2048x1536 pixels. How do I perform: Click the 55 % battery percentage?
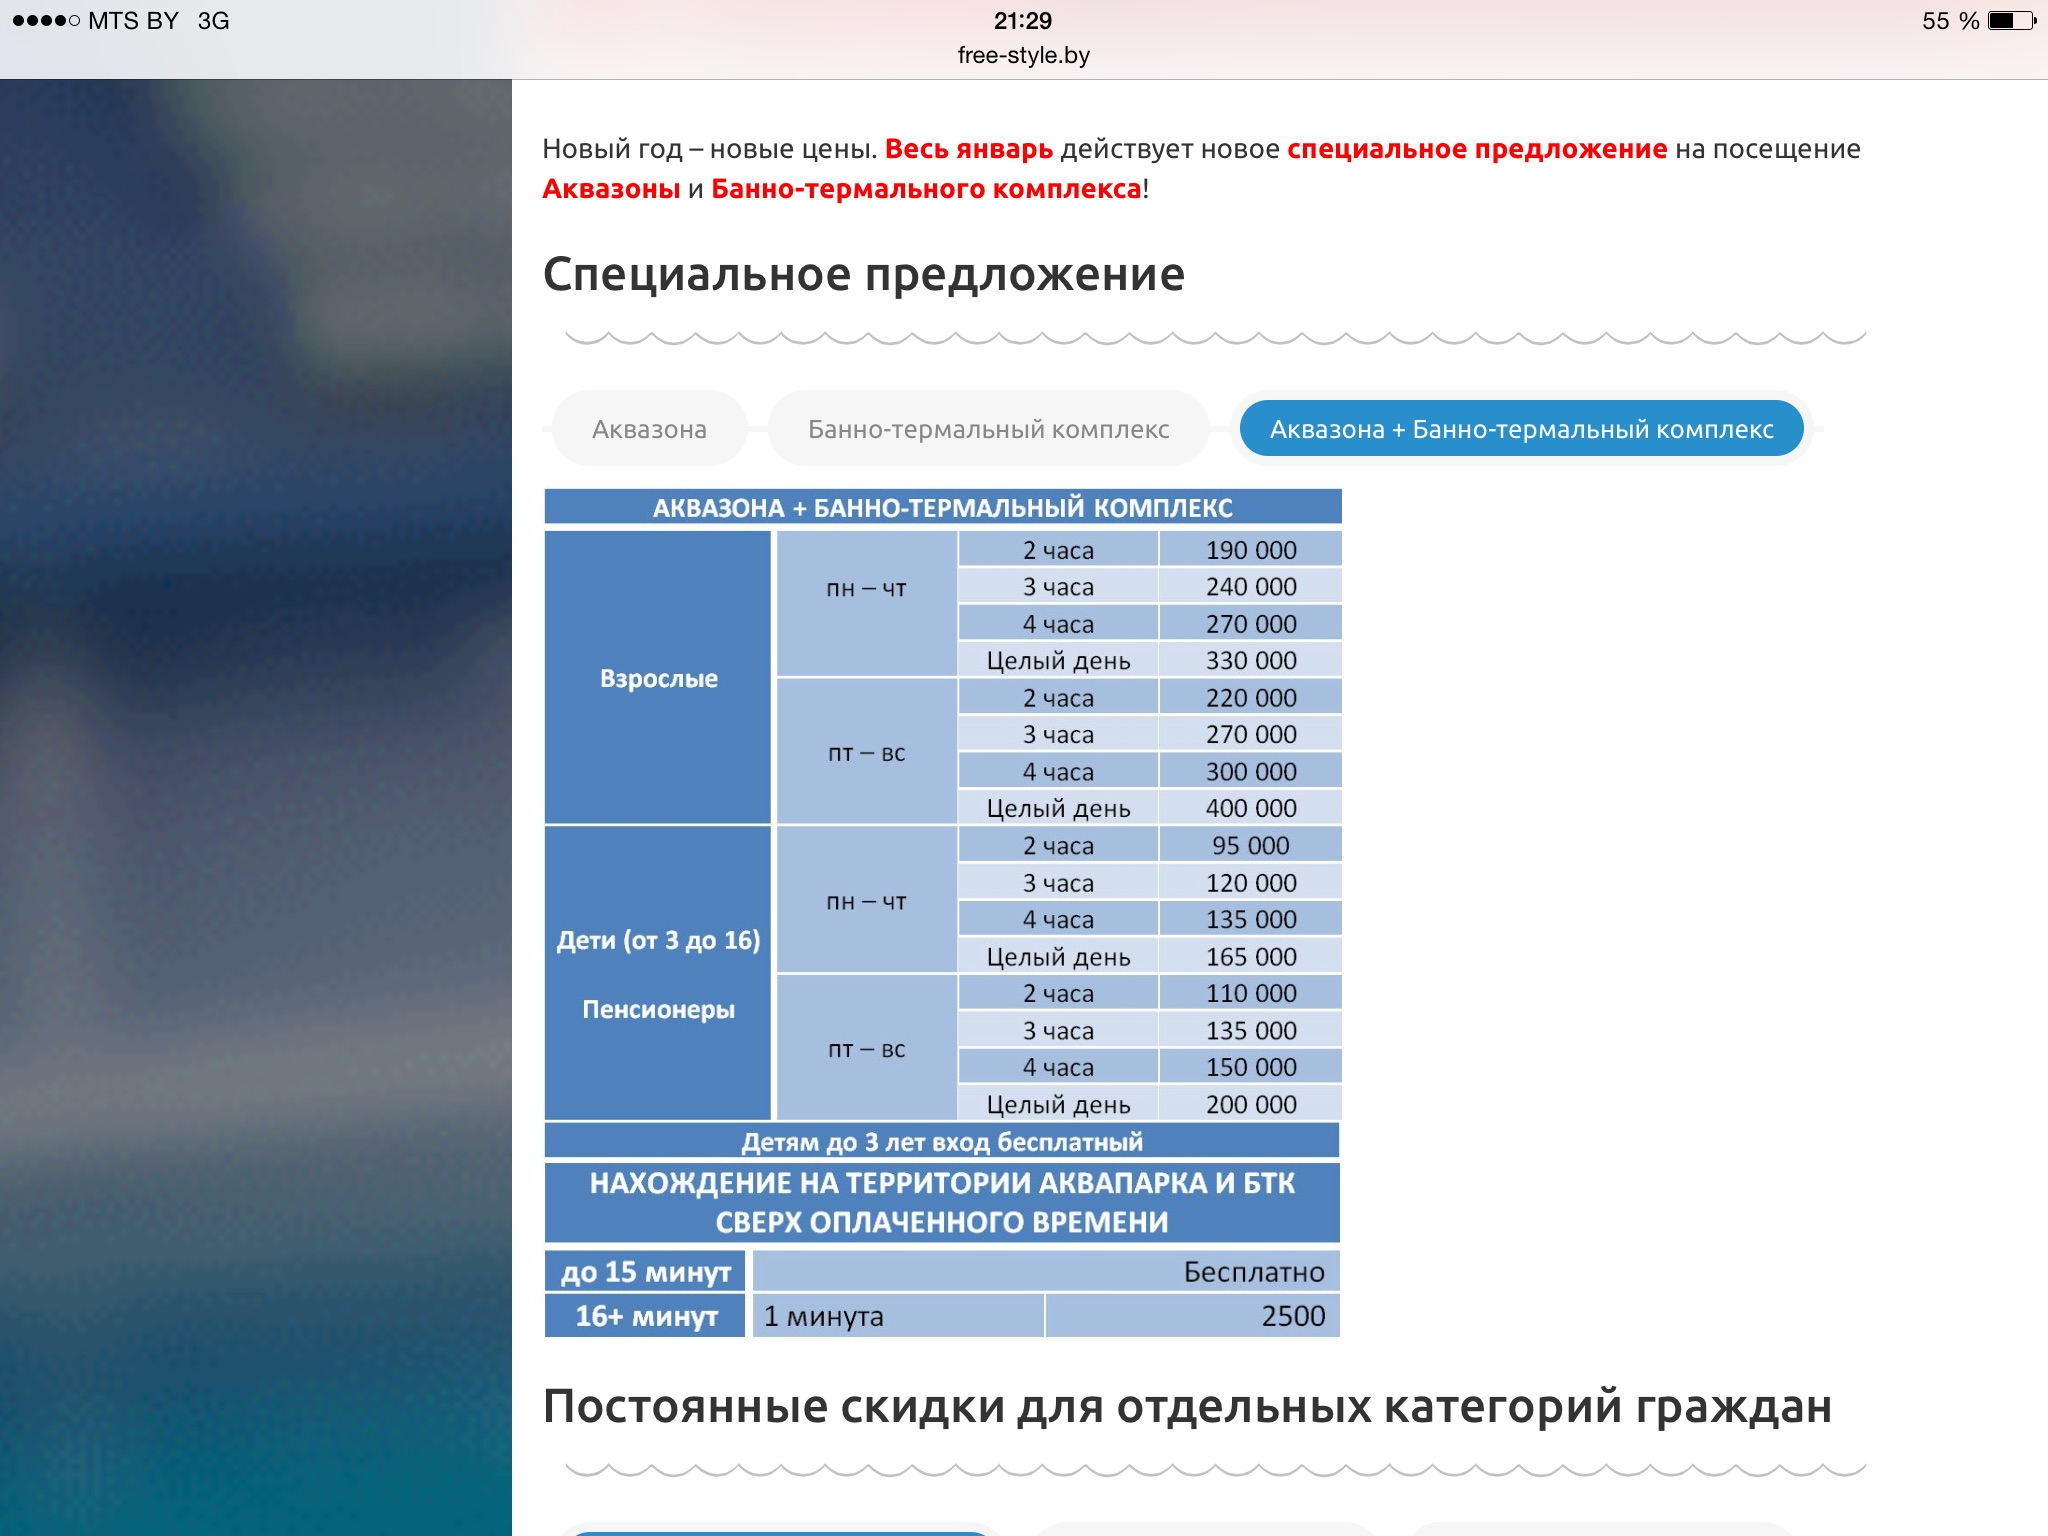1950,21
